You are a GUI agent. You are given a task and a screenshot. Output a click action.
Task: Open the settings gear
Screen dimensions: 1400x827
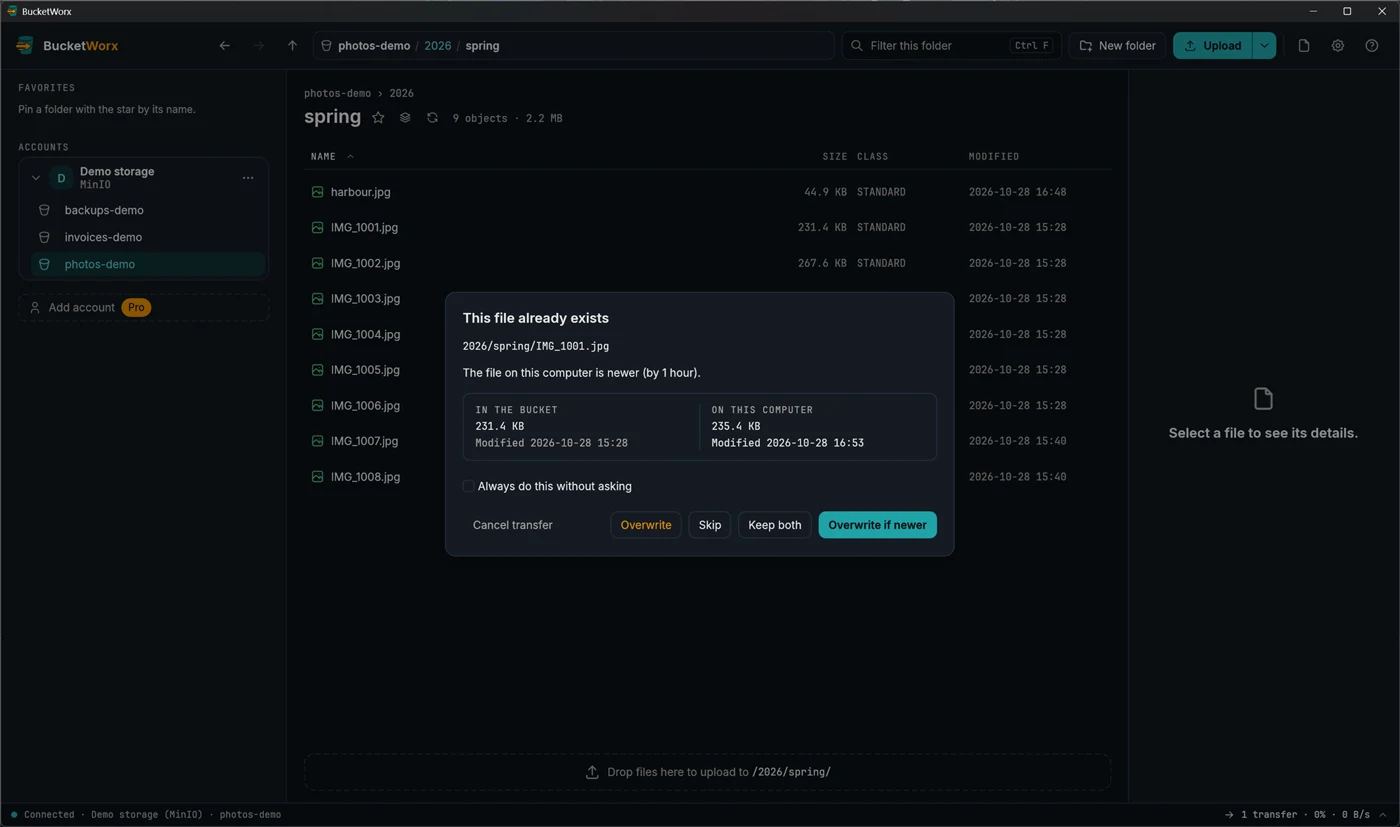coord(1338,46)
